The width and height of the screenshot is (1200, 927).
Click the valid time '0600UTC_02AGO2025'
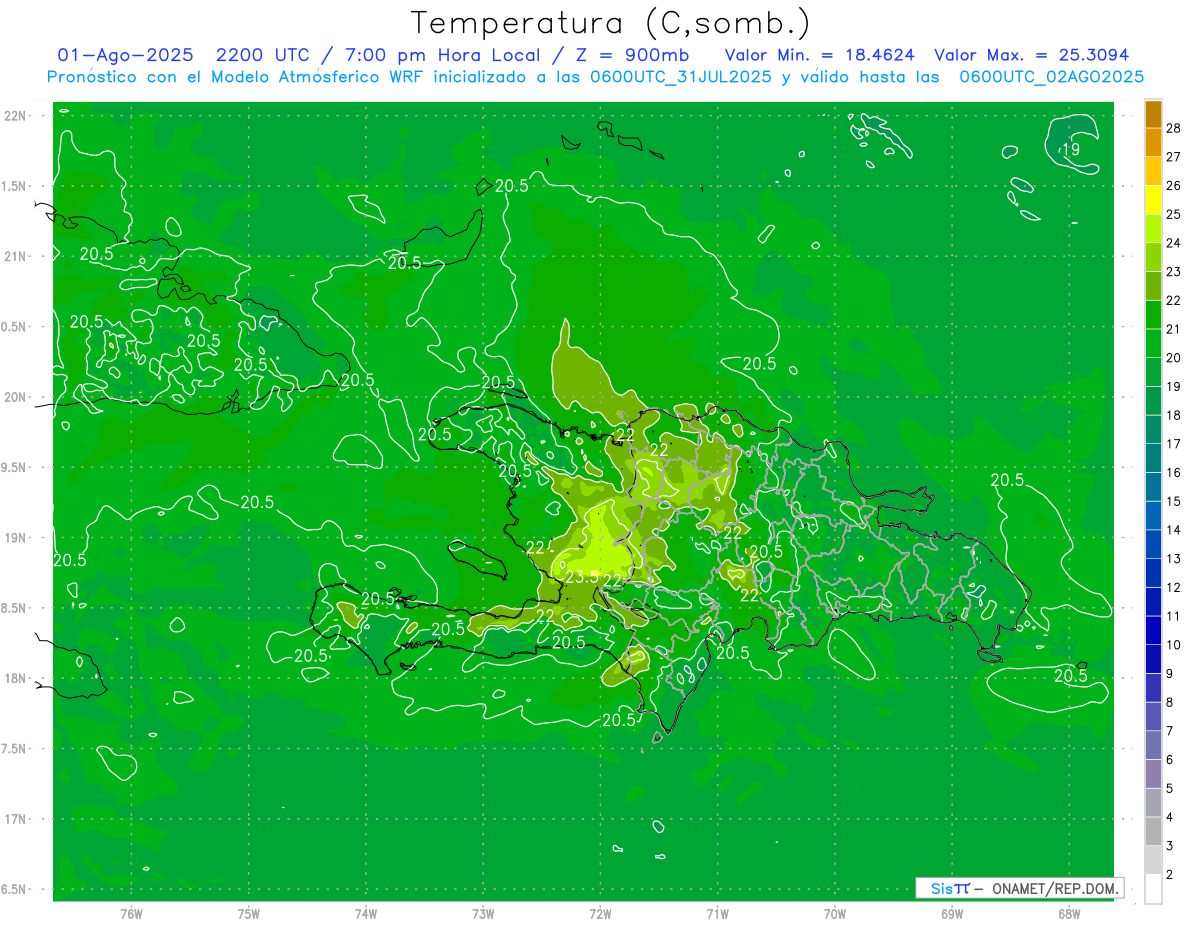coord(1052,77)
